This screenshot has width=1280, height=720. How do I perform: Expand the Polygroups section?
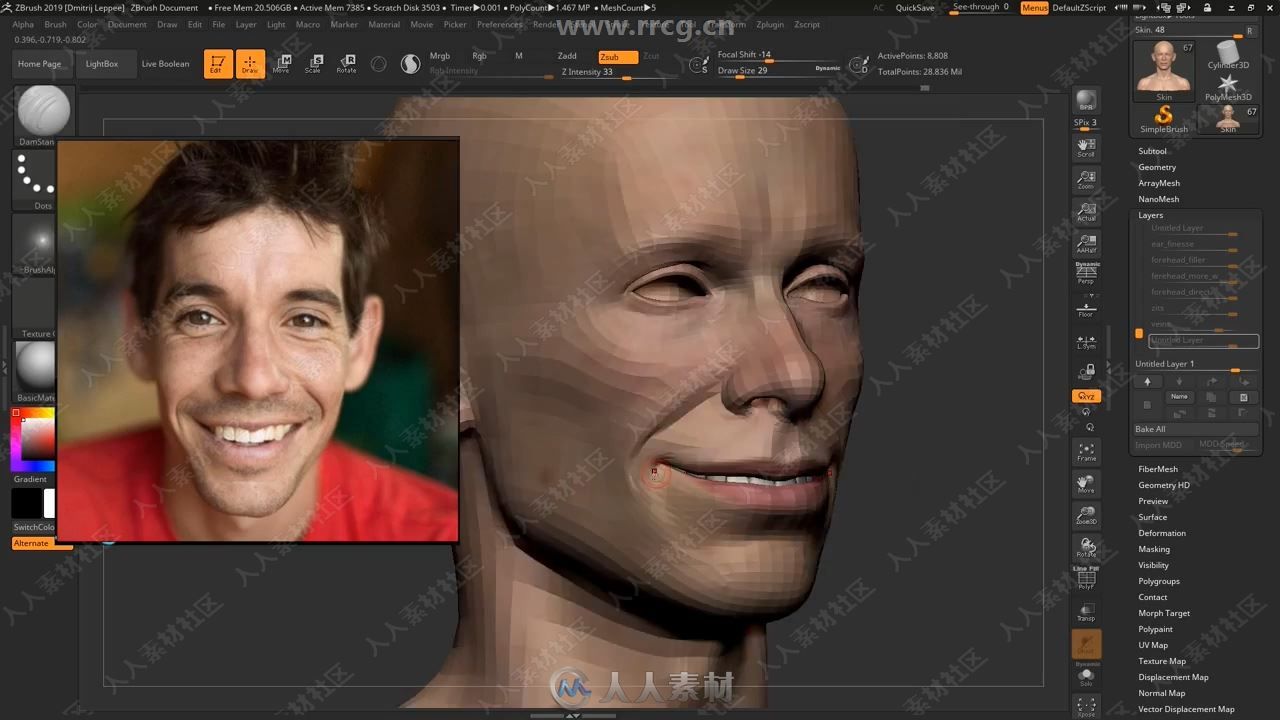tap(1159, 581)
